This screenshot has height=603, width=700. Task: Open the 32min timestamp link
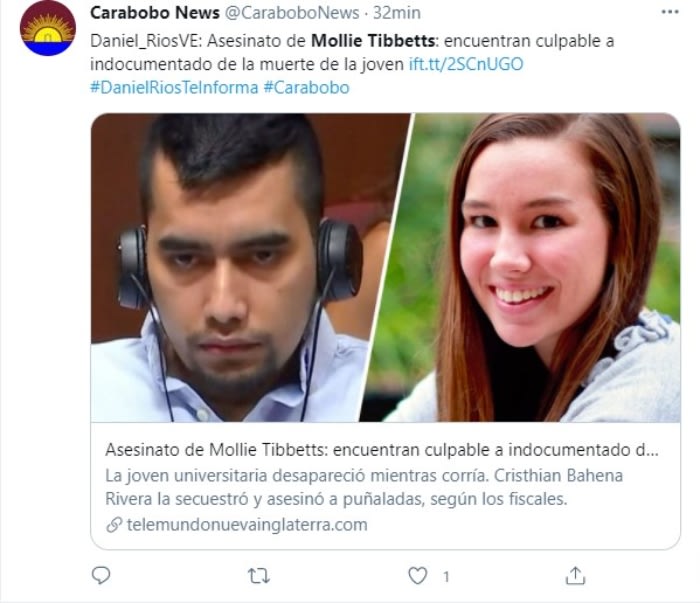coord(397,13)
